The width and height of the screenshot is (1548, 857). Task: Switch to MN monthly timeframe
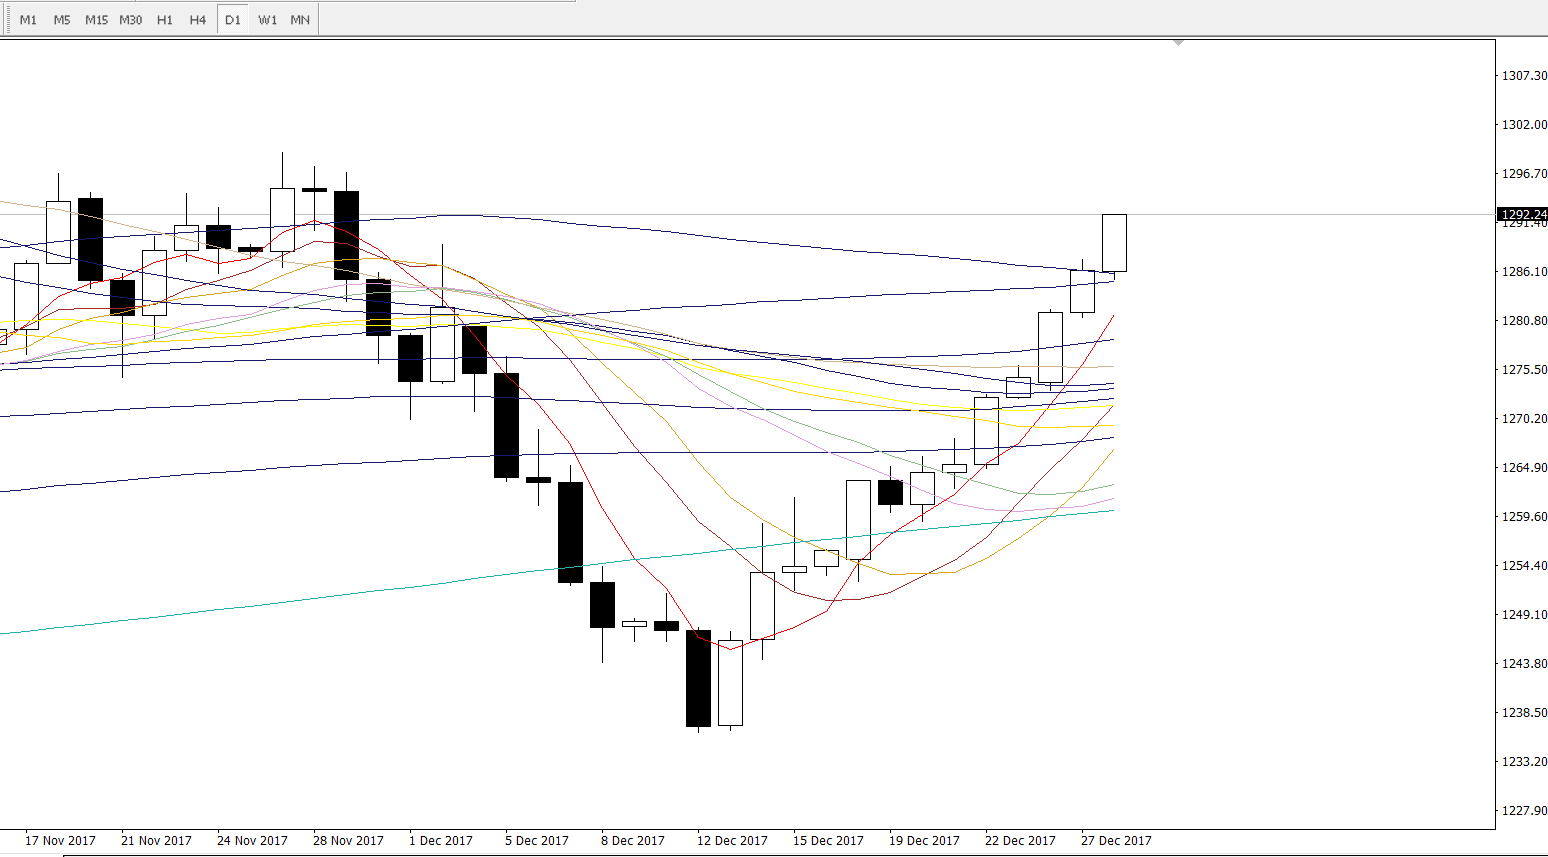[x=300, y=20]
